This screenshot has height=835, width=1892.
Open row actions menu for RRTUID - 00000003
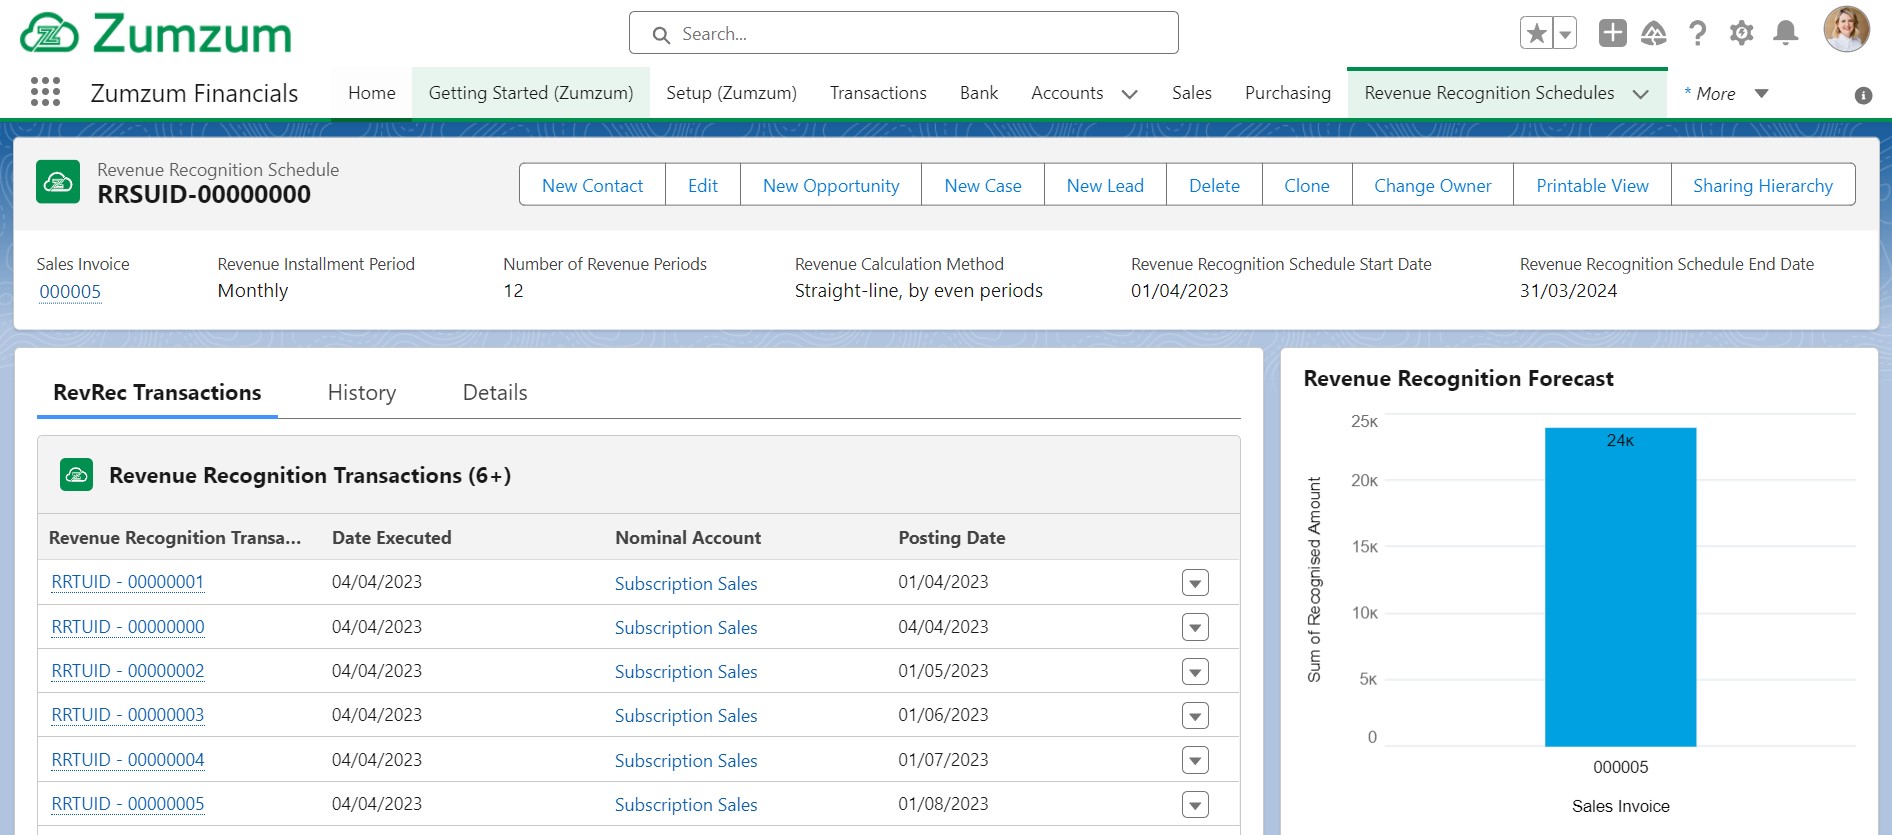tap(1195, 716)
